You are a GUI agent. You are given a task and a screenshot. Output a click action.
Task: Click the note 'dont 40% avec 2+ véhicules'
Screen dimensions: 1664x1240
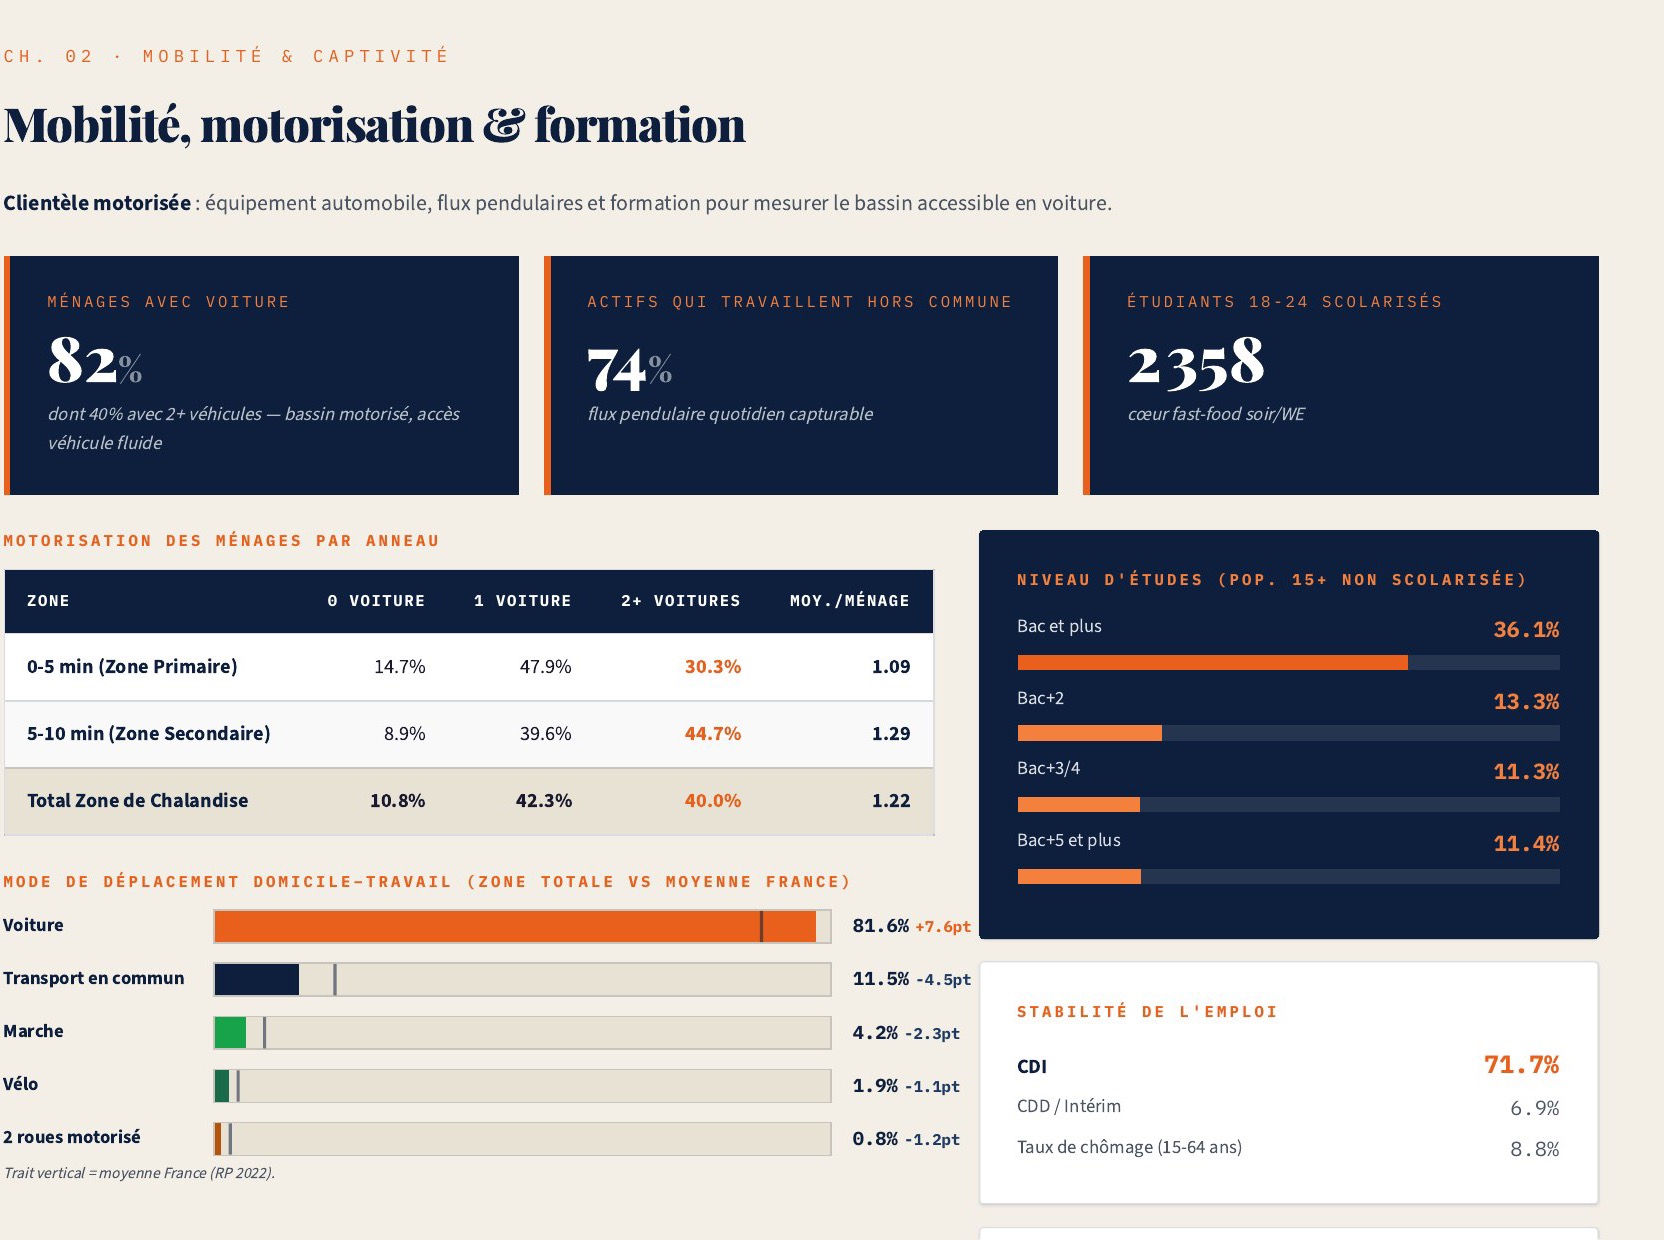155,414
